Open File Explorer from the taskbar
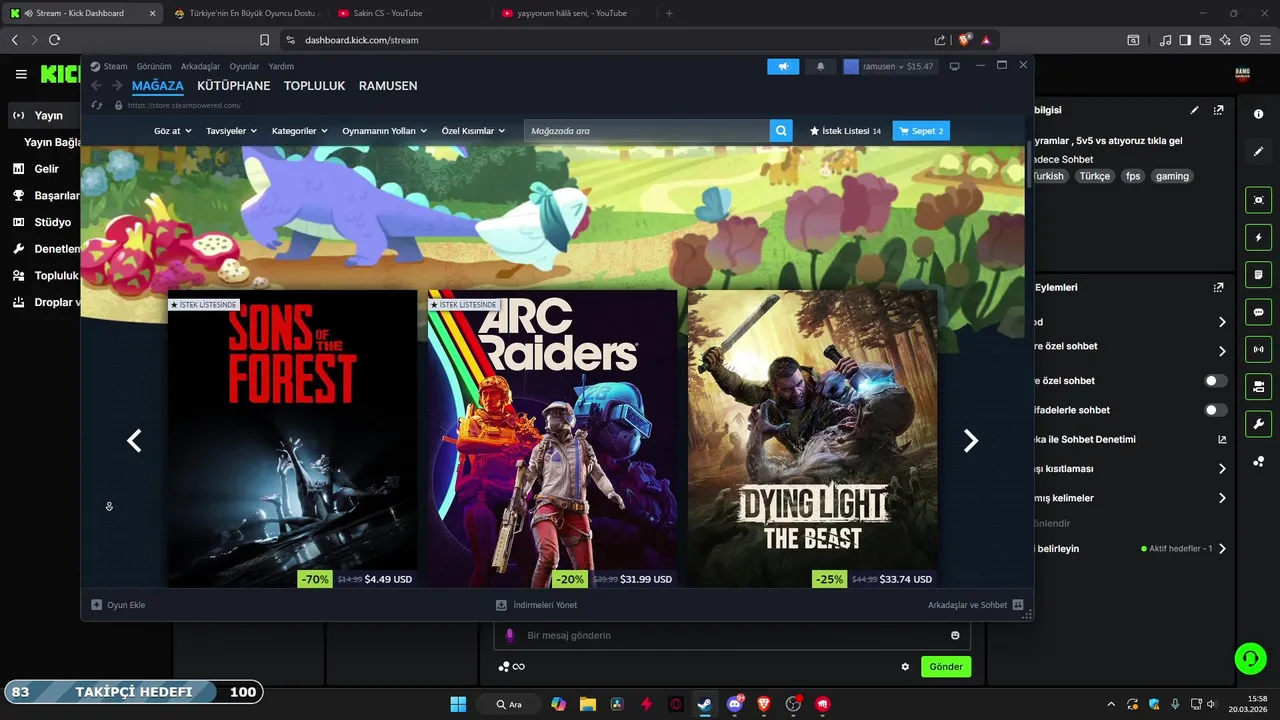 (587, 704)
